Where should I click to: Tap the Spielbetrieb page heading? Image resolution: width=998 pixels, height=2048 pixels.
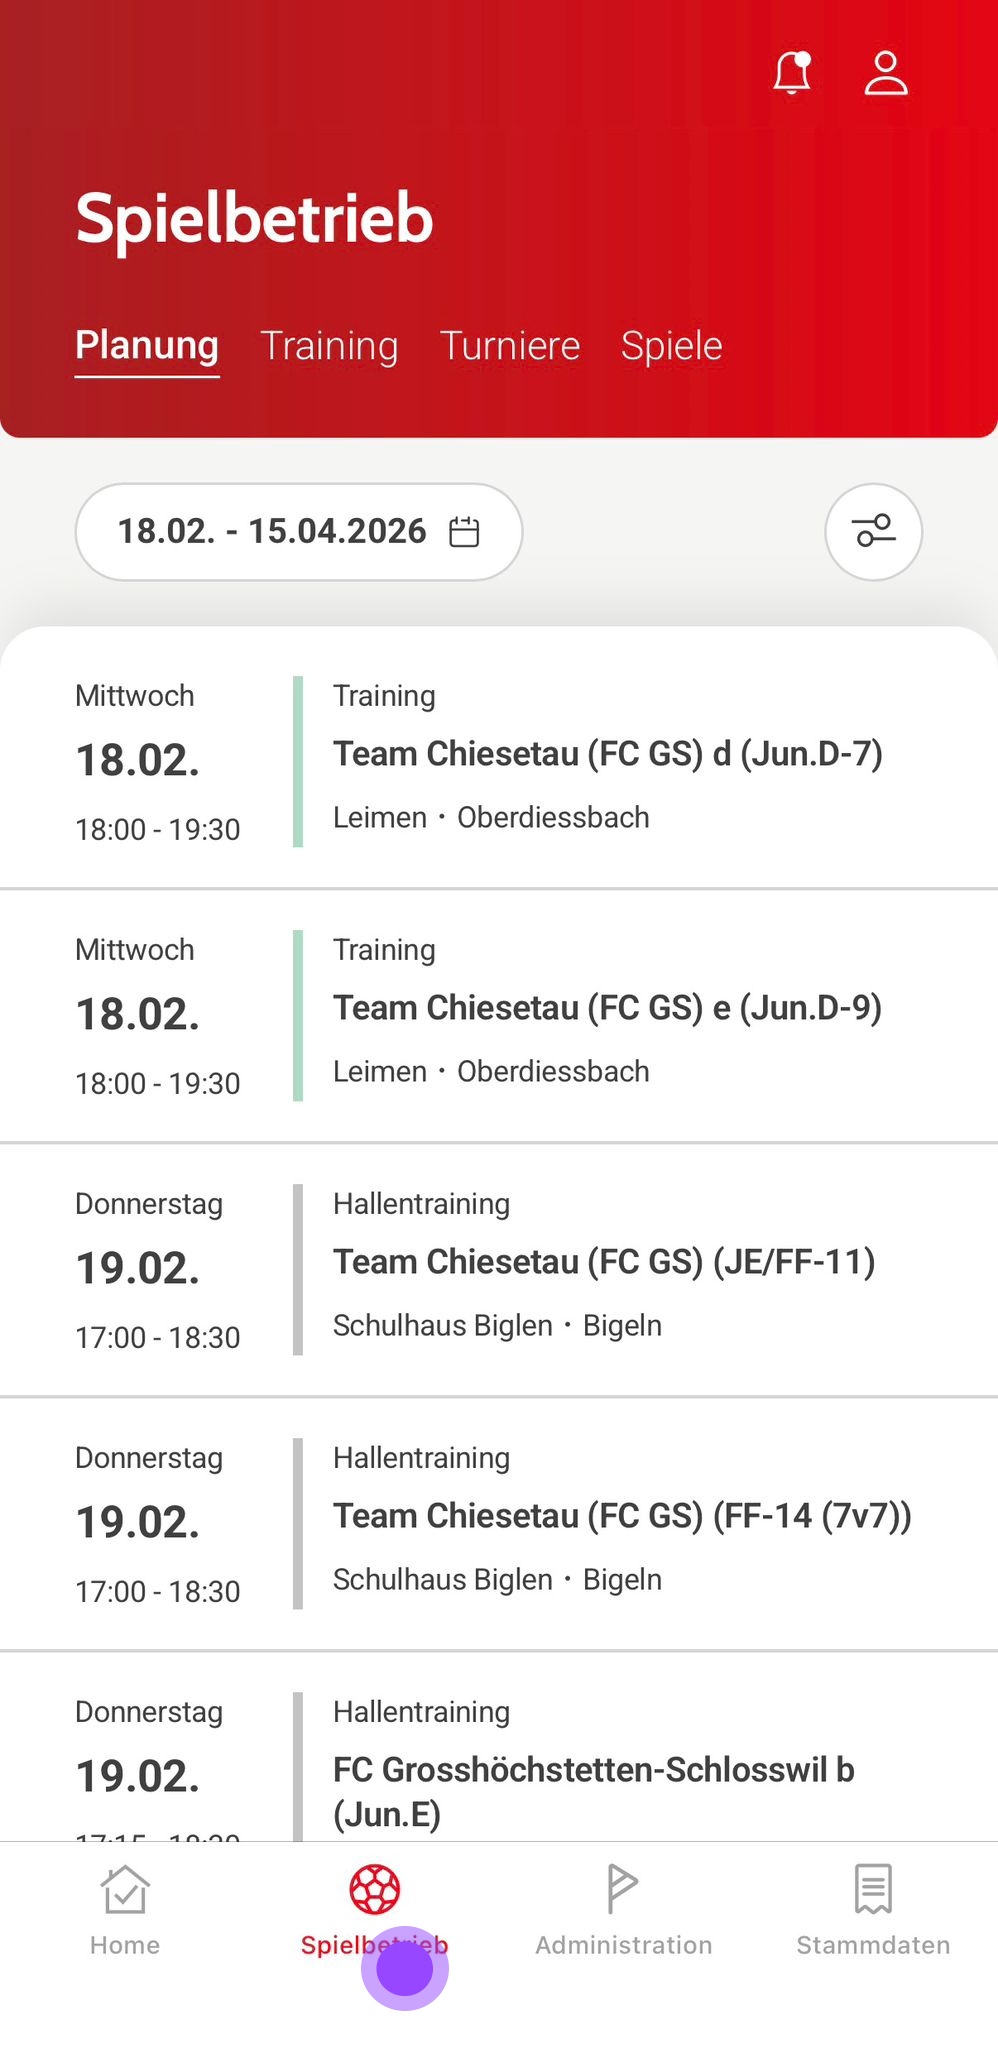(254, 218)
